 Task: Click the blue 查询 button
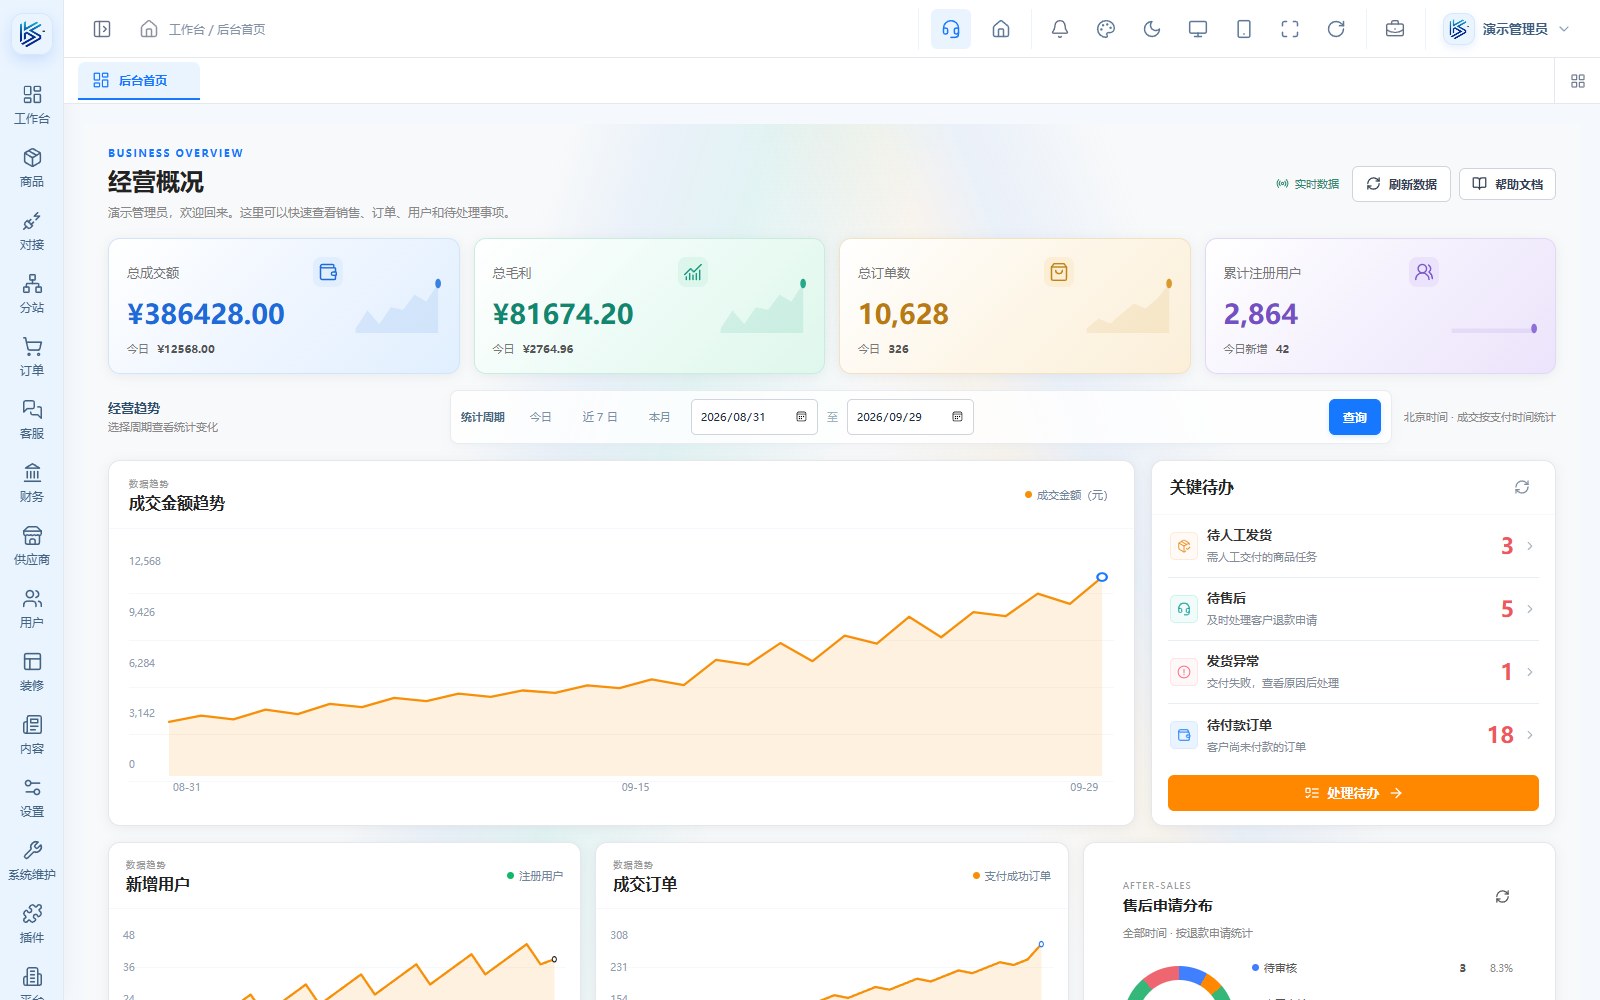1355,417
